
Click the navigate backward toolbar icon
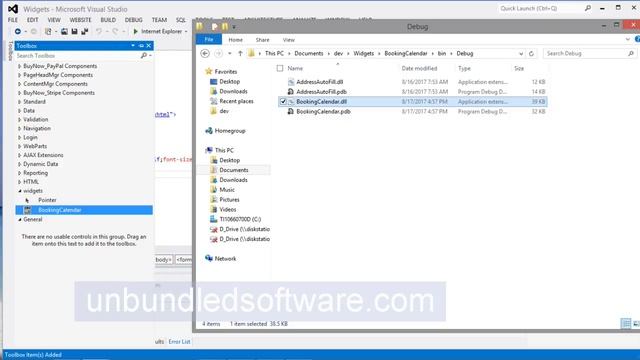tap(18, 31)
